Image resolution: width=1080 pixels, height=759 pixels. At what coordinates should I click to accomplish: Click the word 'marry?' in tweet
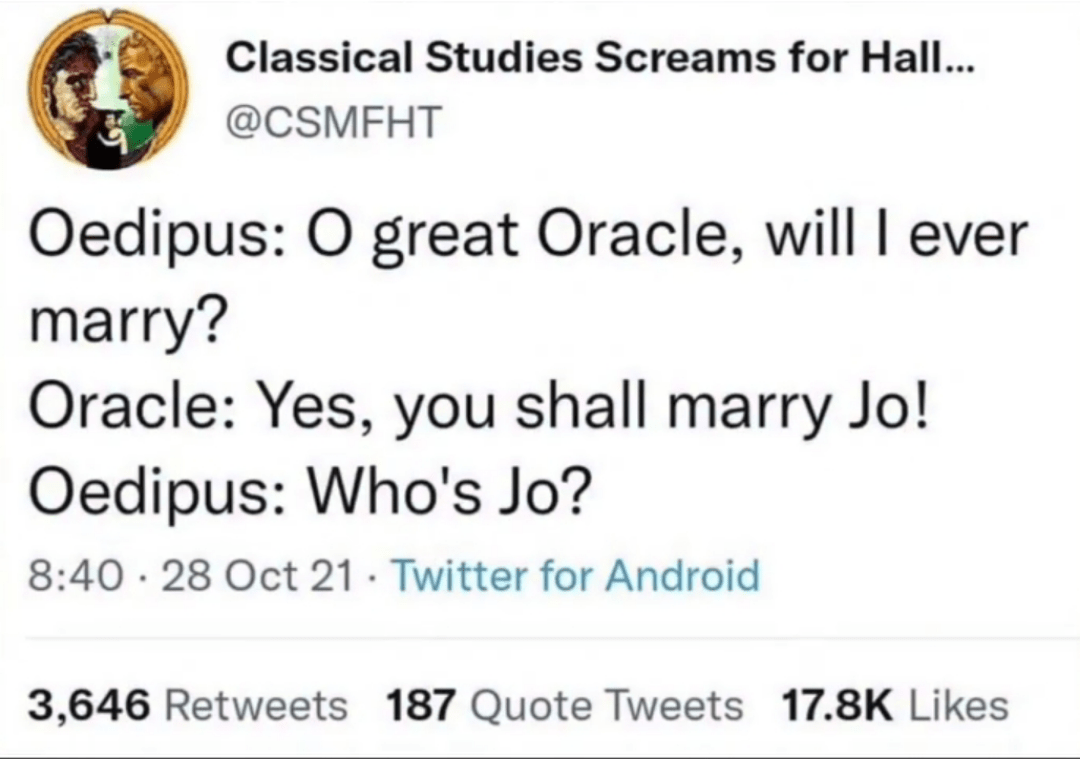(125, 322)
